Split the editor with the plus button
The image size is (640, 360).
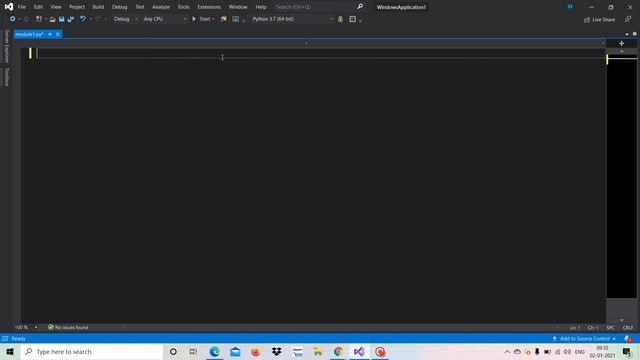coord(621,43)
